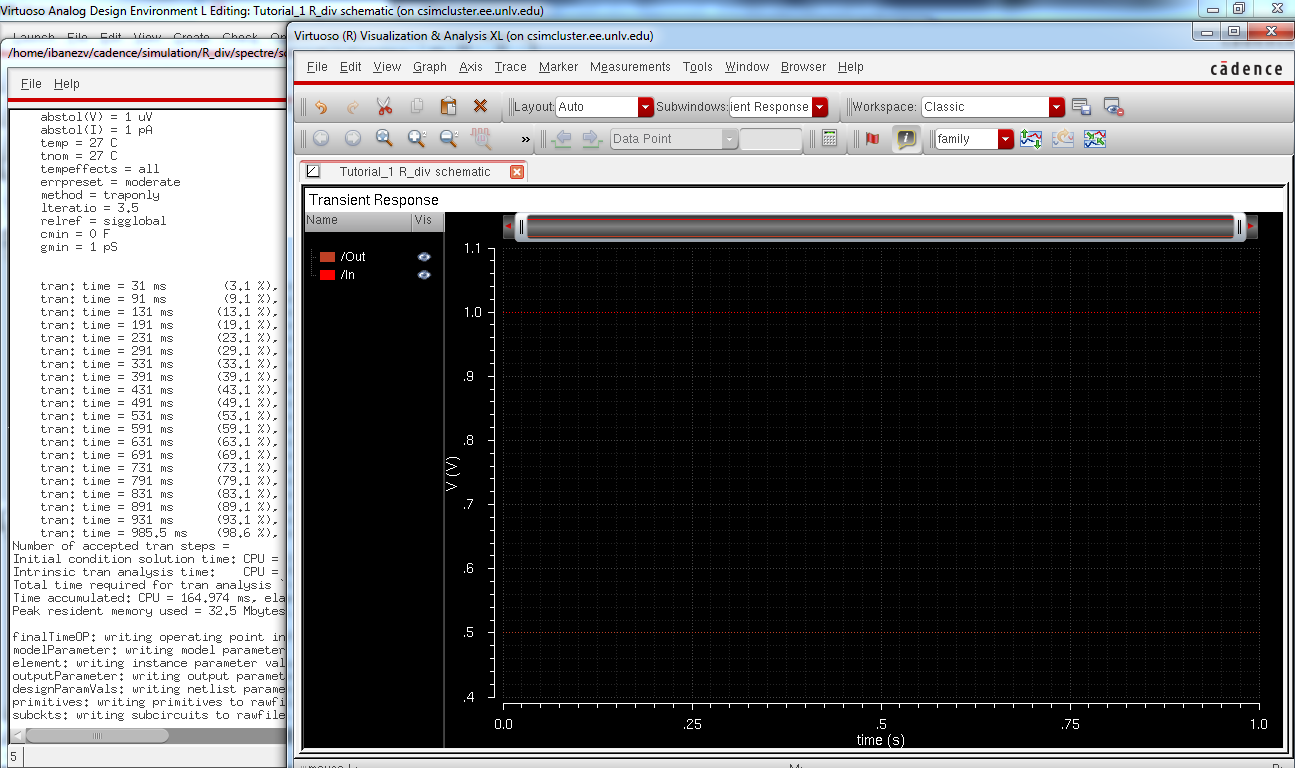The width and height of the screenshot is (1295, 768).
Task: Click the Redo arrow icon
Action: [353, 107]
